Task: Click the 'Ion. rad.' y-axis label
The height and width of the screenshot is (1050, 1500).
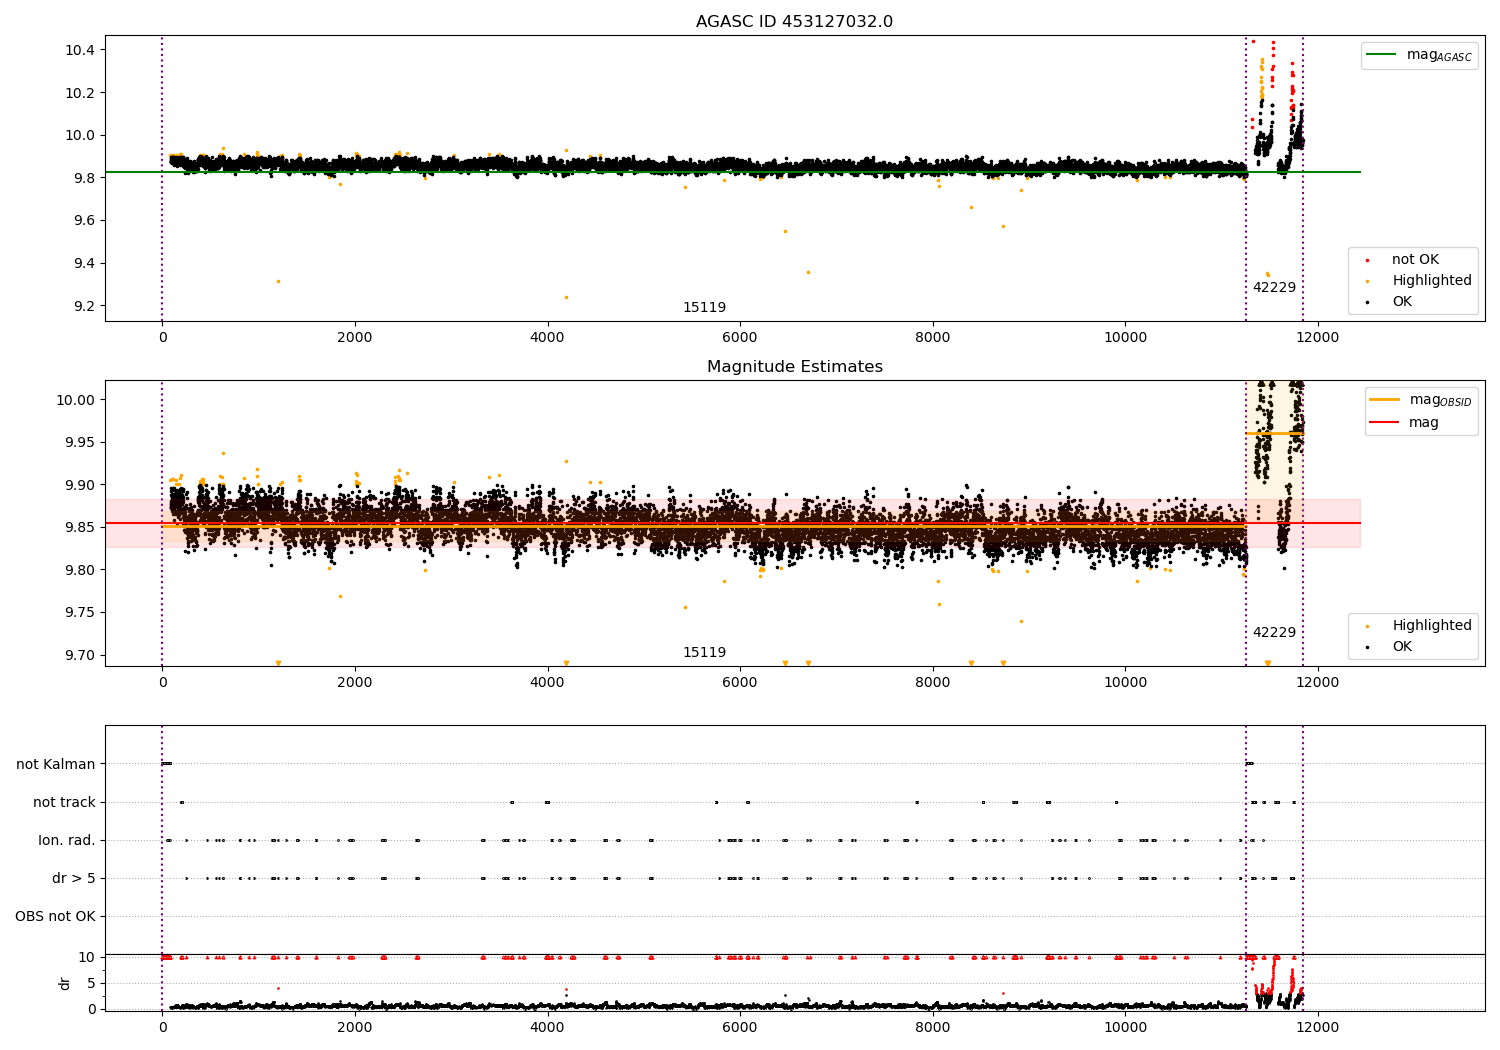Action: tap(67, 840)
